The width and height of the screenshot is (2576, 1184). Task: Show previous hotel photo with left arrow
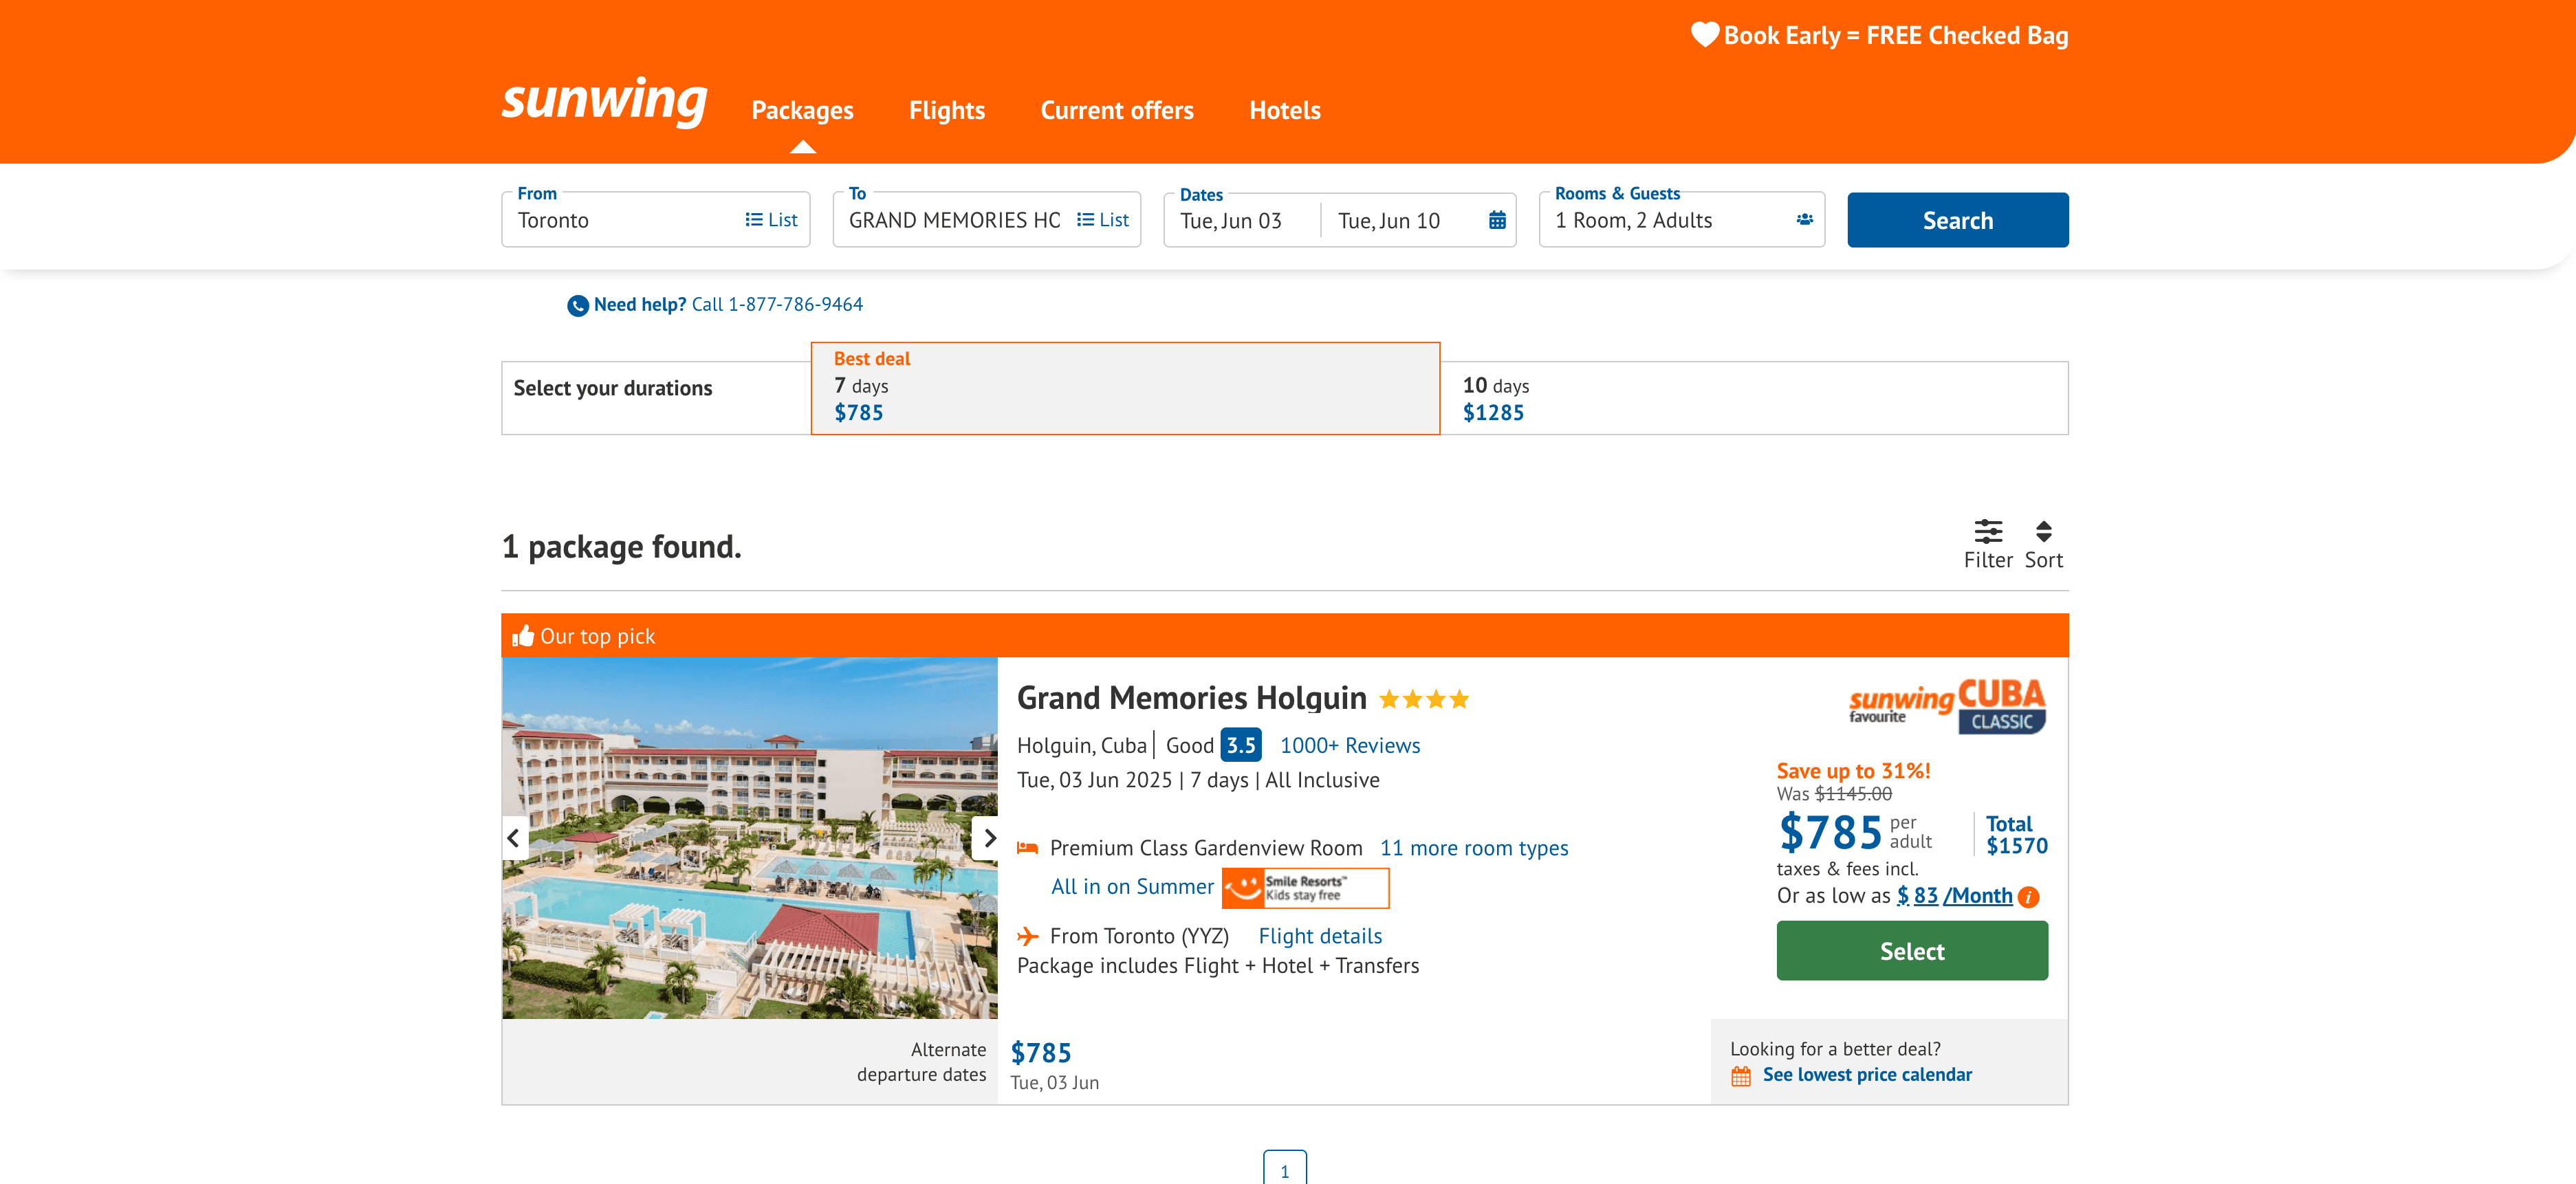pyautogui.click(x=513, y=838)
